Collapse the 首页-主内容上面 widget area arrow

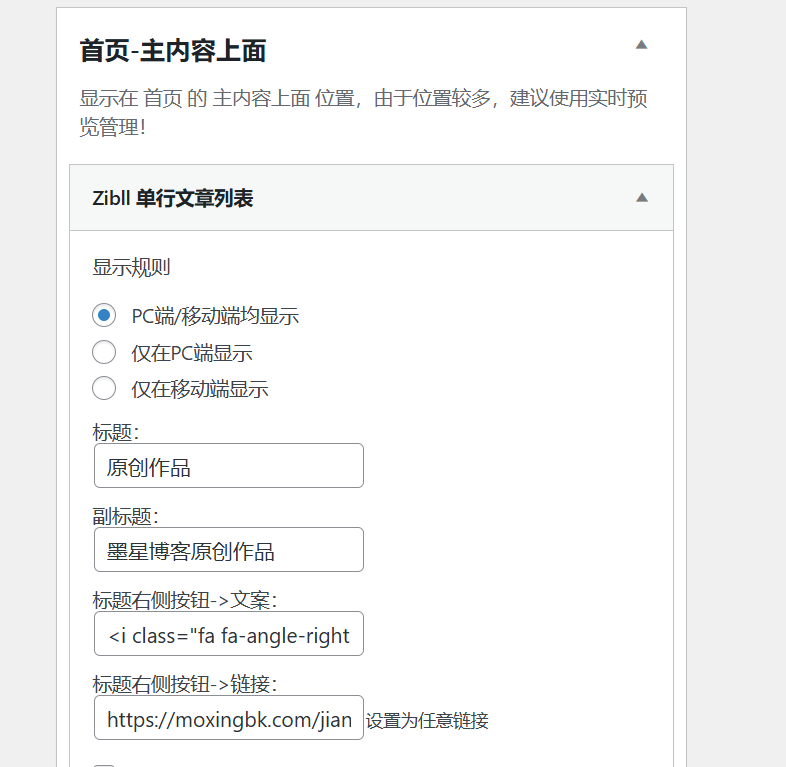(x=641, y=45)
